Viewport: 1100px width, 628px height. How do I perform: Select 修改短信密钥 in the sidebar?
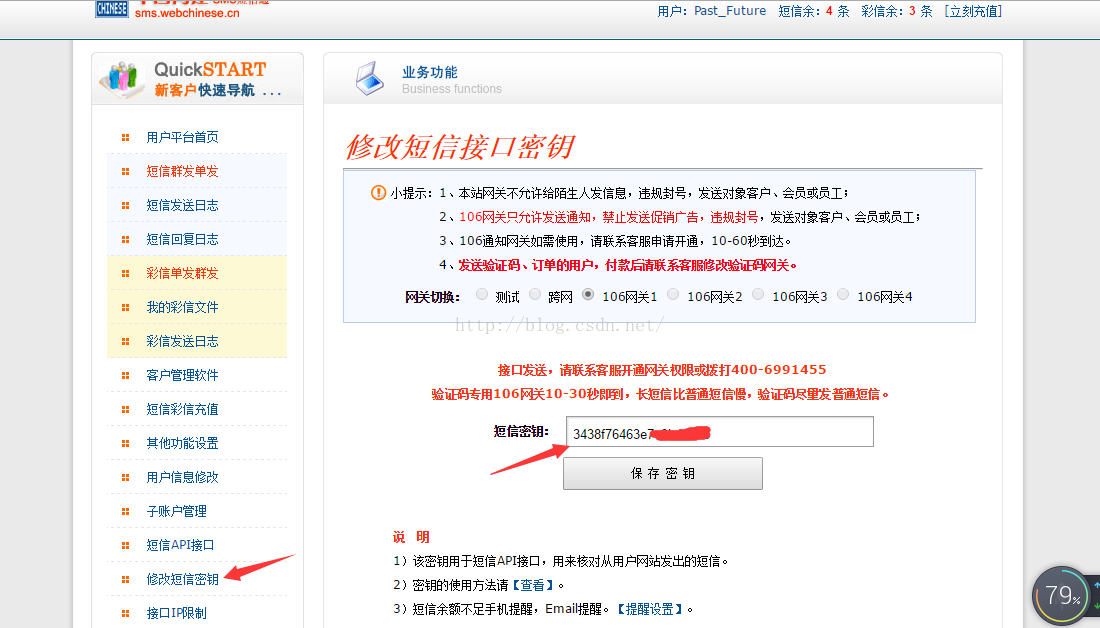[182, 580]
